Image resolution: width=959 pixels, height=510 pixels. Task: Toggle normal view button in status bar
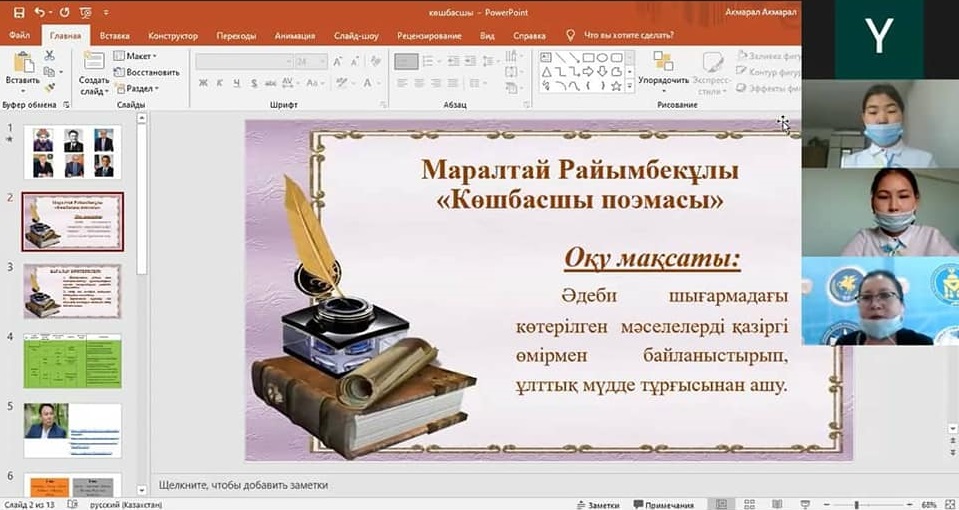click(x=720, y=504)
